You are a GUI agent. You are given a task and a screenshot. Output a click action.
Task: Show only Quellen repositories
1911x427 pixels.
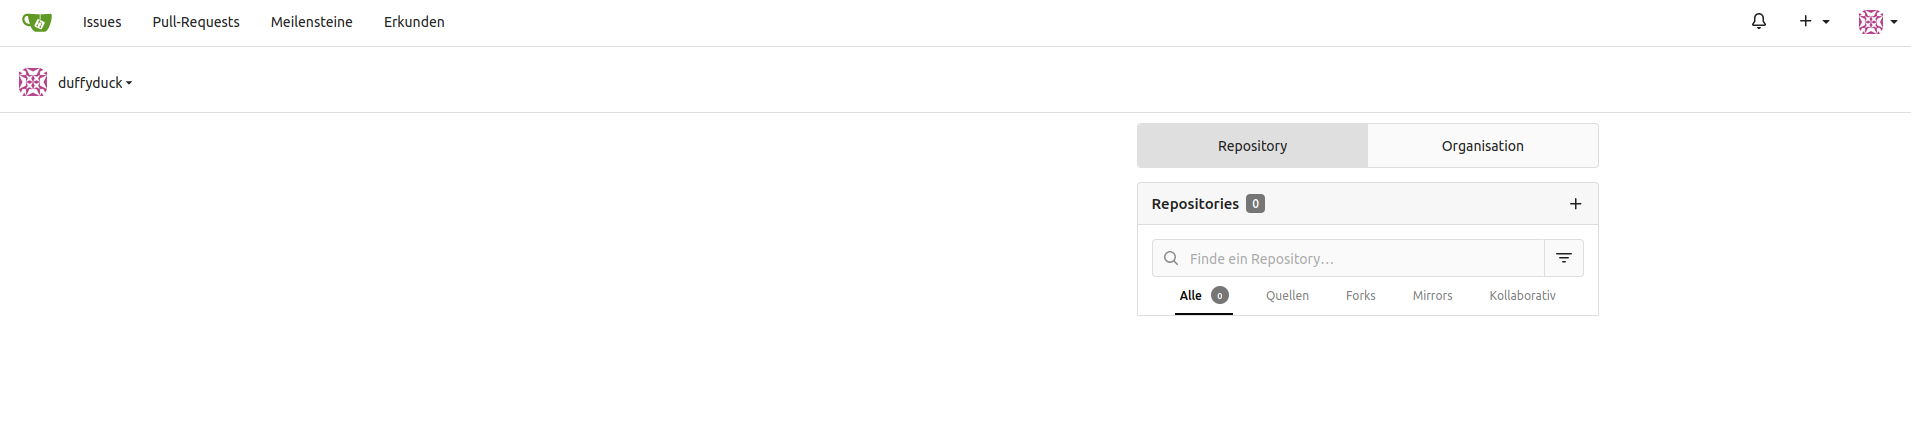[x=1287, y=296]
